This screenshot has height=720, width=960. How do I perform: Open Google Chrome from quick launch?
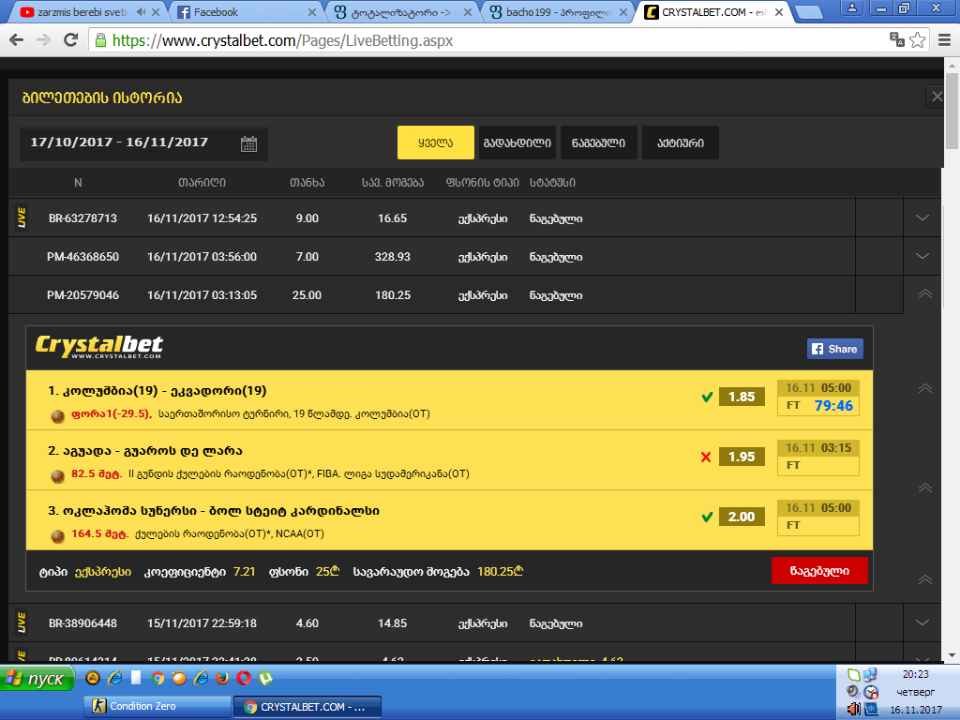point(158,678)
